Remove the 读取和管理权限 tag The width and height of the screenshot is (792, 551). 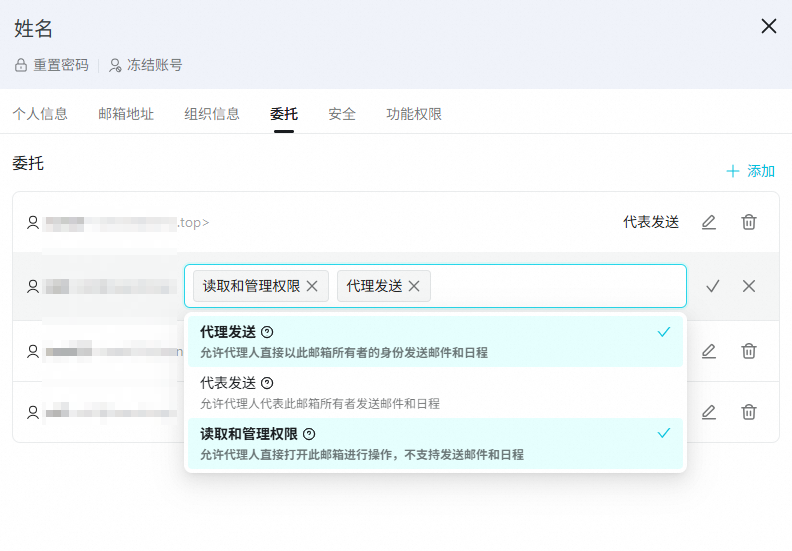tap(312, 286)
